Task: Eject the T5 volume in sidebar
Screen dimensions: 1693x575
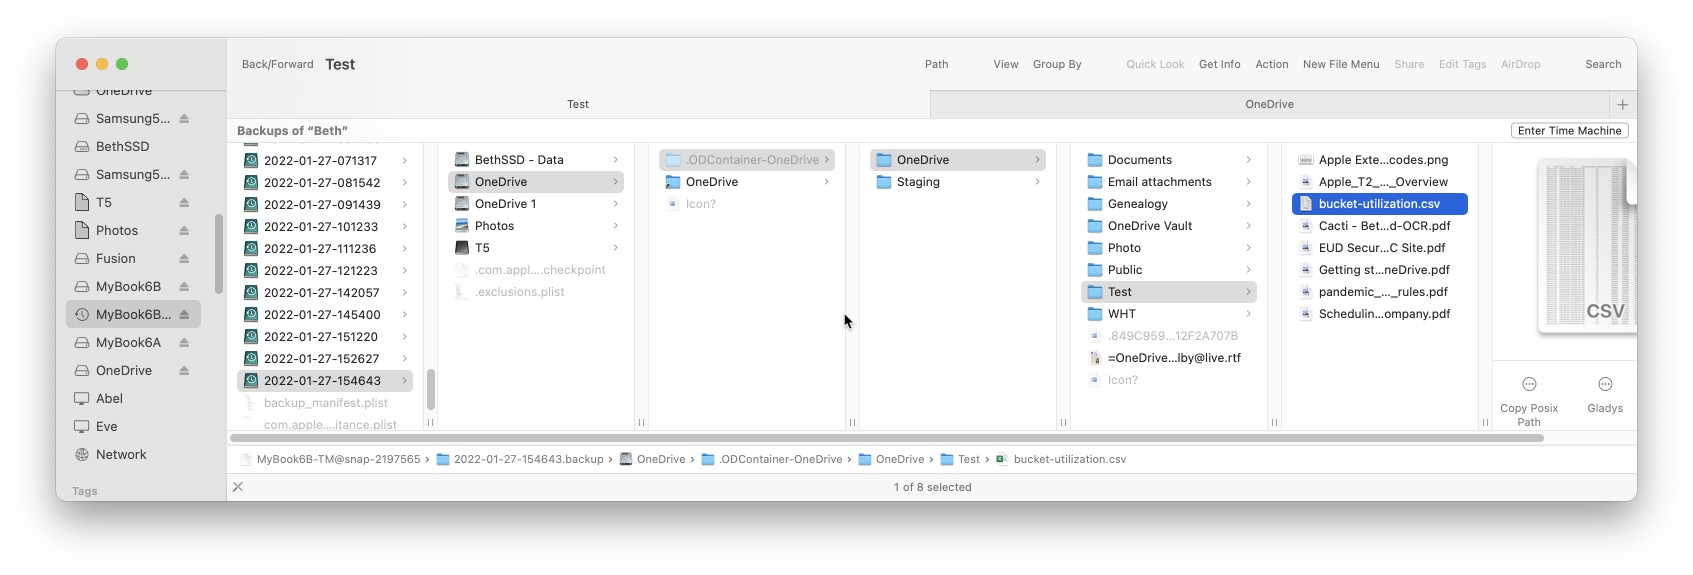Action: pyautogui.click(x=184, y=202)
